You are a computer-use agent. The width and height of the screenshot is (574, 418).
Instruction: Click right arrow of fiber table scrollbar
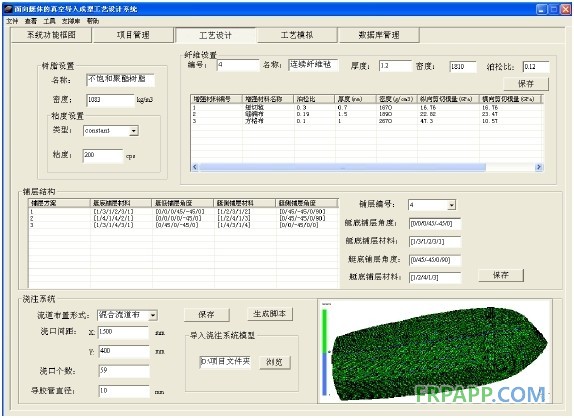click(x=538, y=167)
